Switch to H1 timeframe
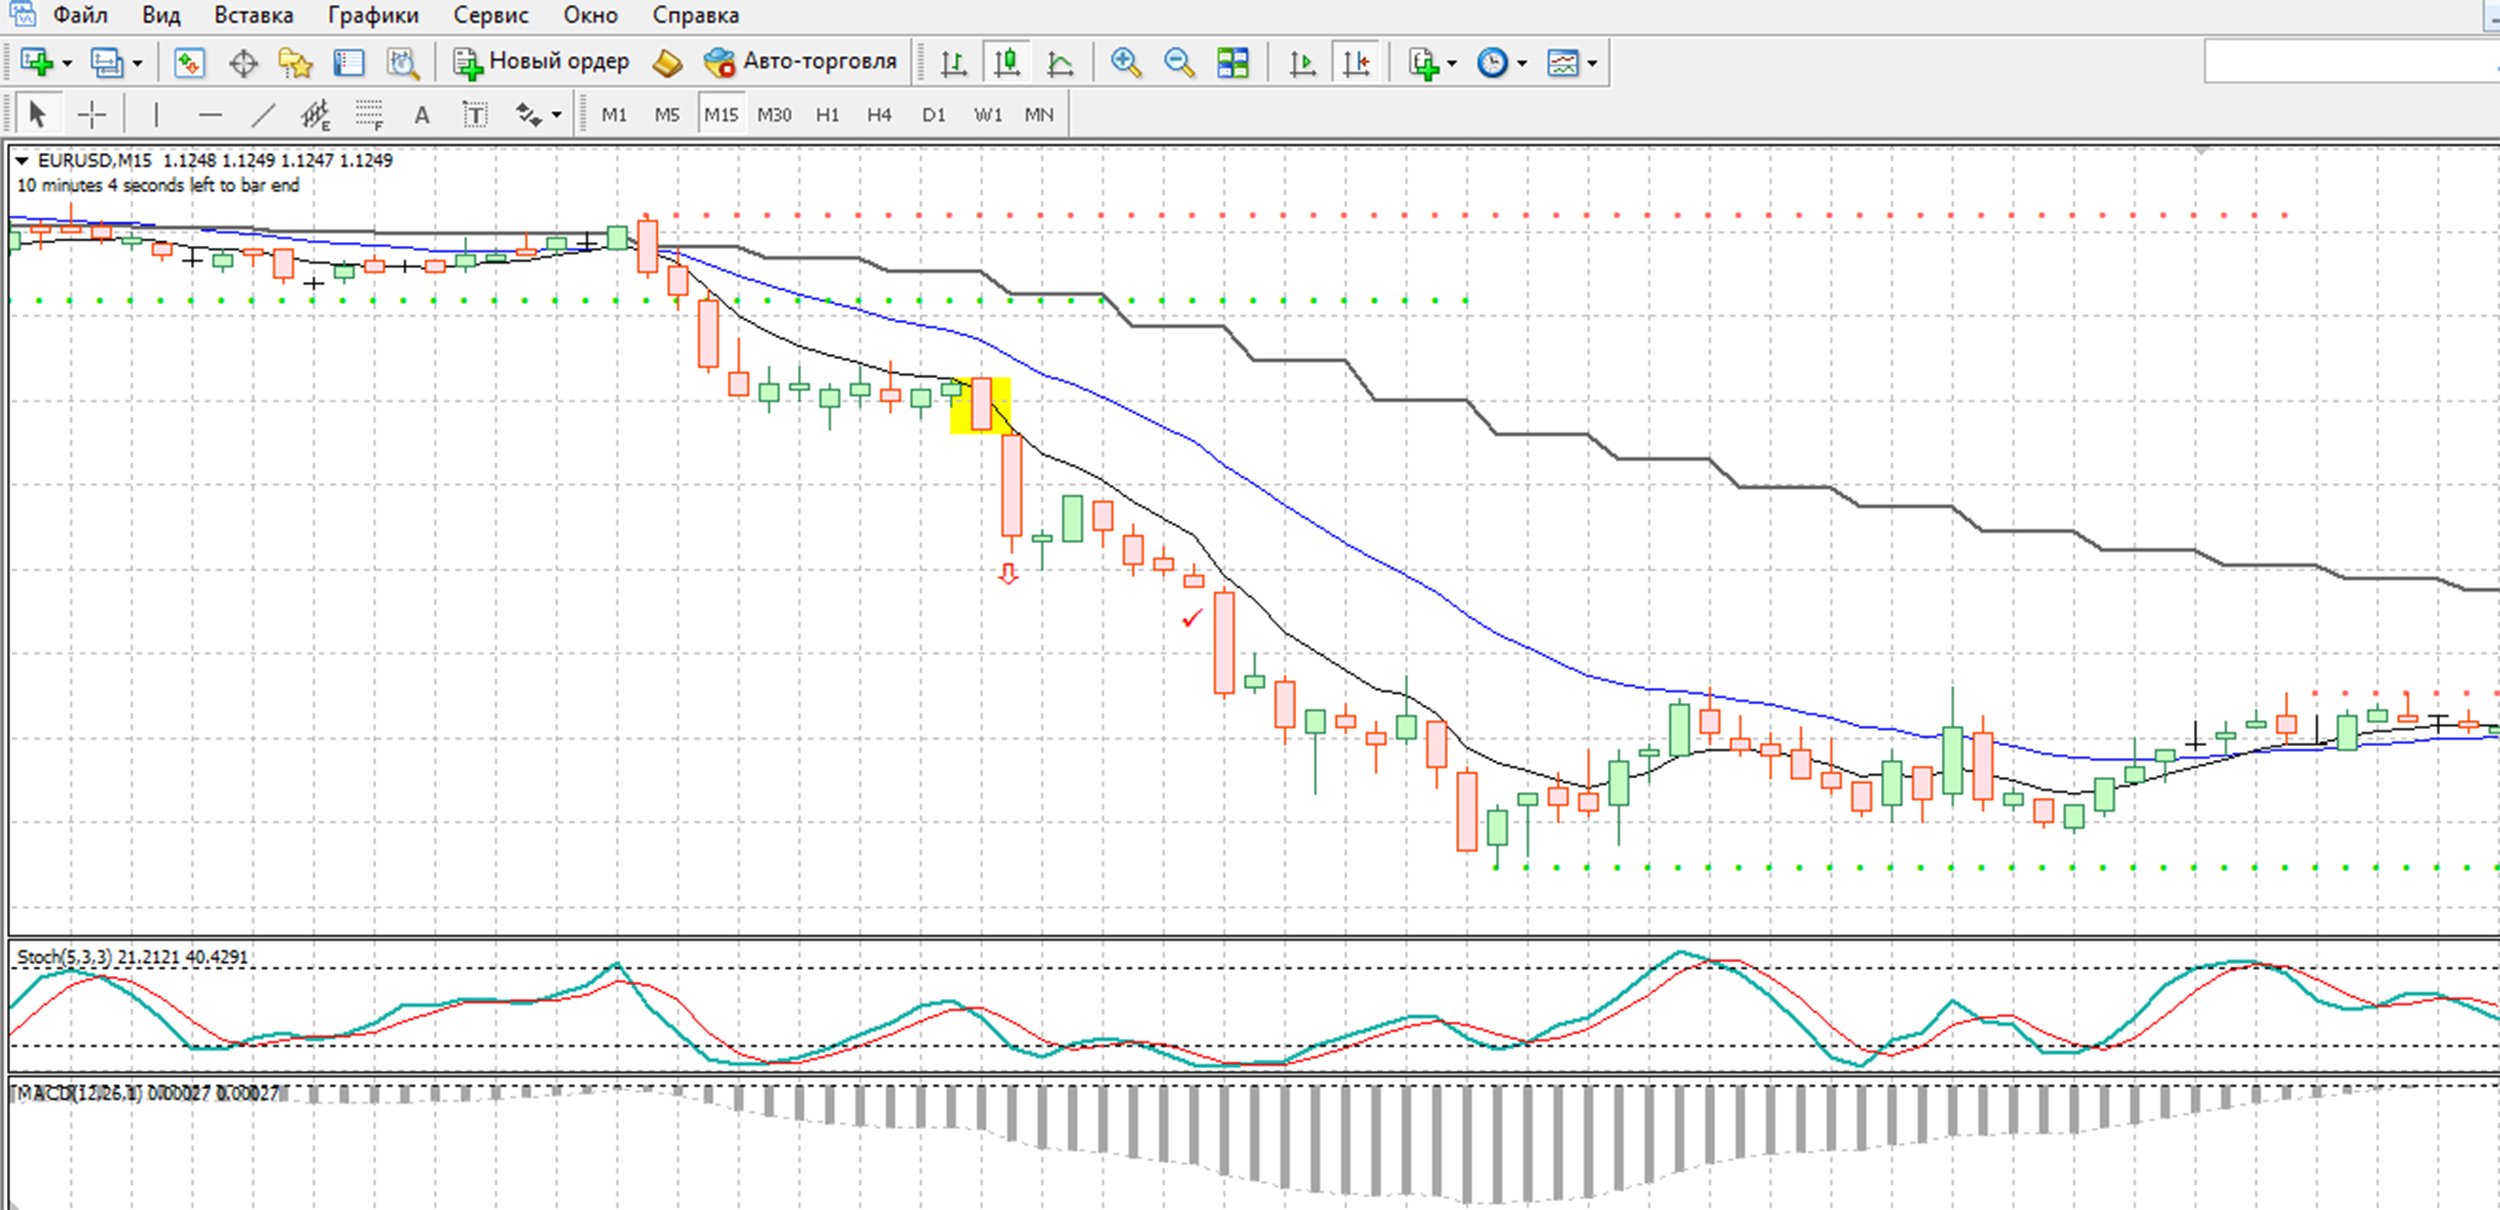The width and height of the screenshot is (2500, 1210). (828, 115)
